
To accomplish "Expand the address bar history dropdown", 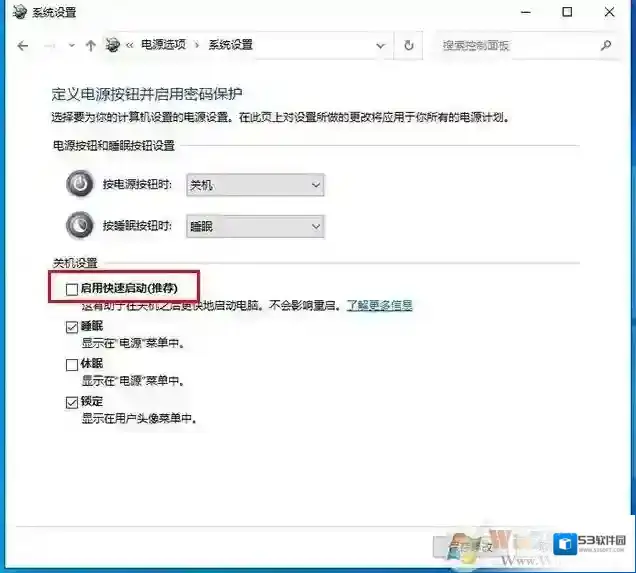I will pos(380,45).
